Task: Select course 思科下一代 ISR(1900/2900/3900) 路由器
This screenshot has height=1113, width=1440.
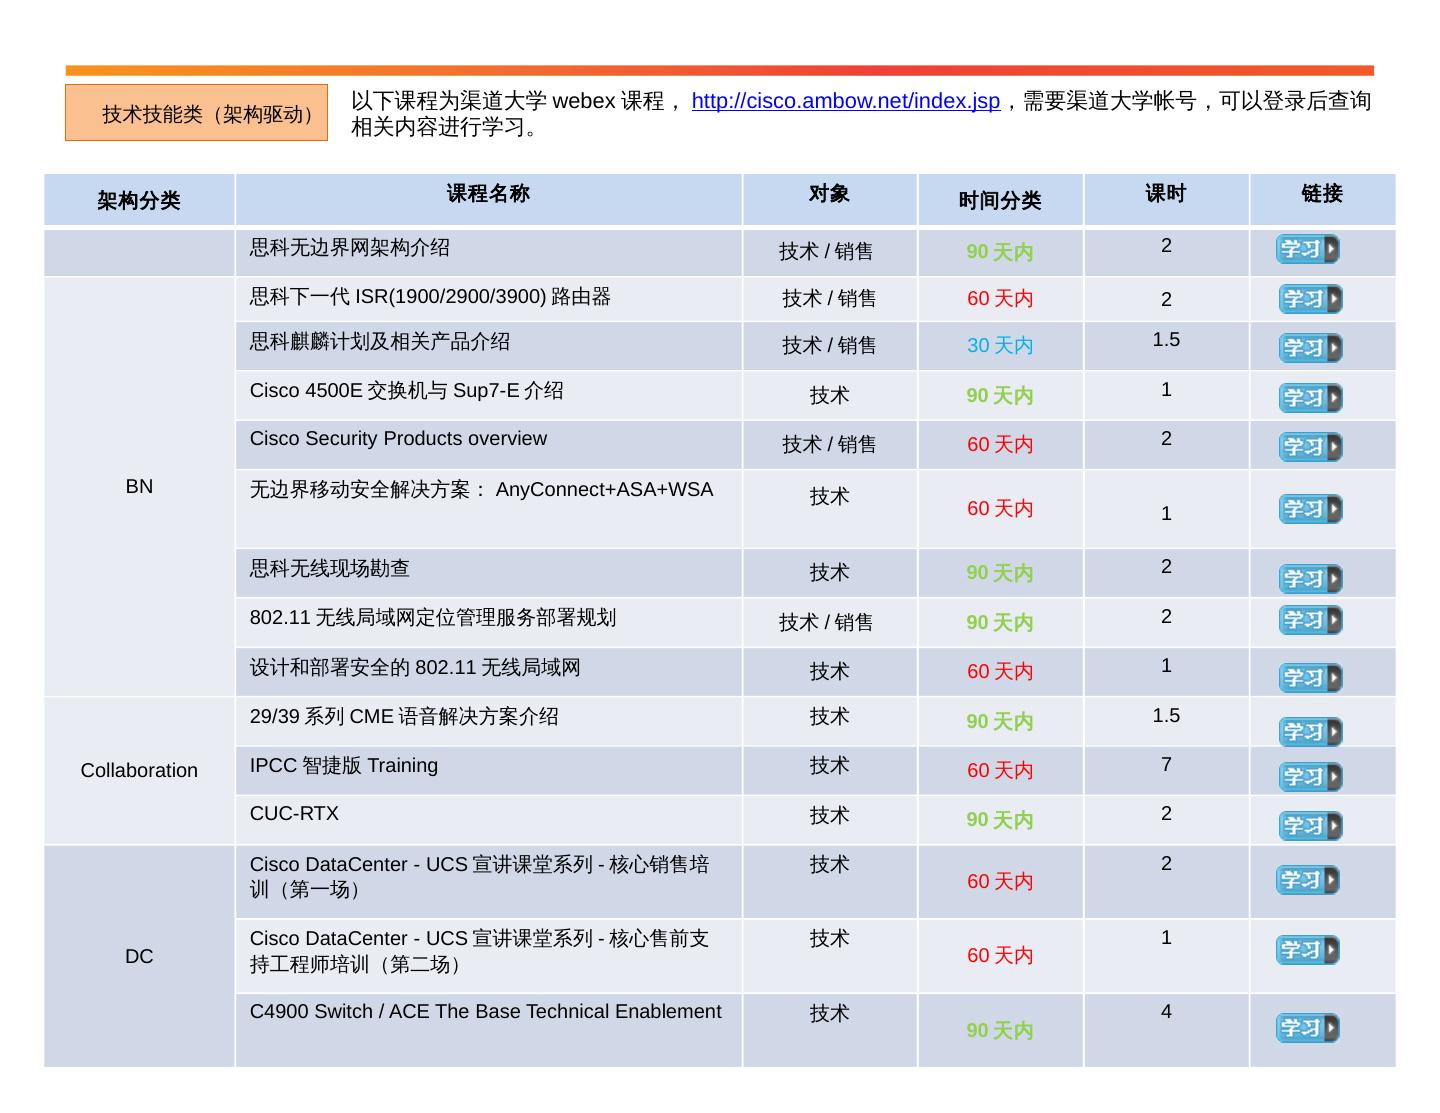Action: [x=430, y=297]
